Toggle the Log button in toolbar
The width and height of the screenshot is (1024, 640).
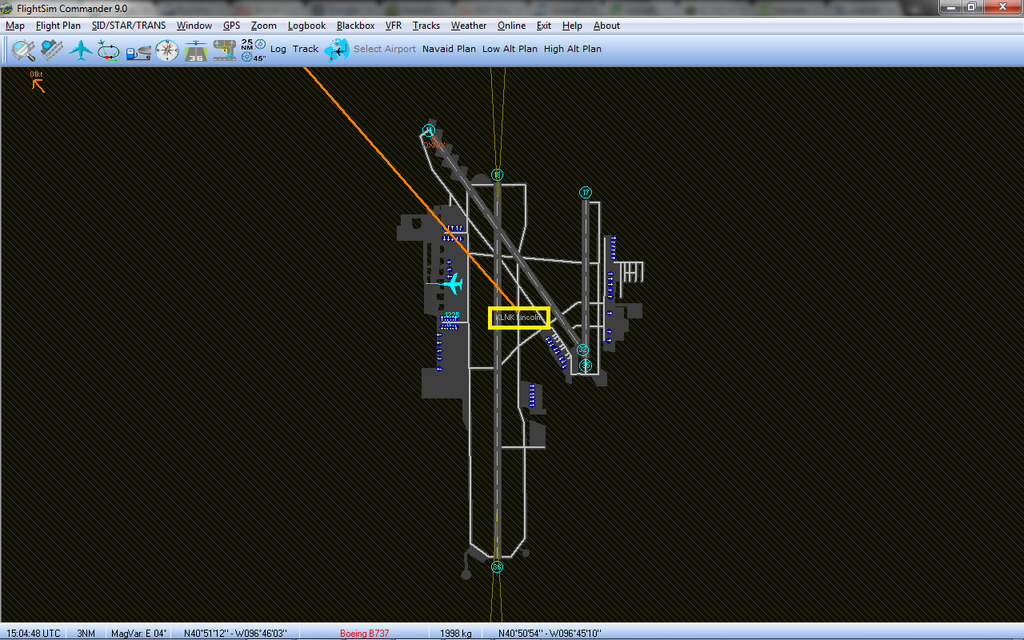[278, 49]
